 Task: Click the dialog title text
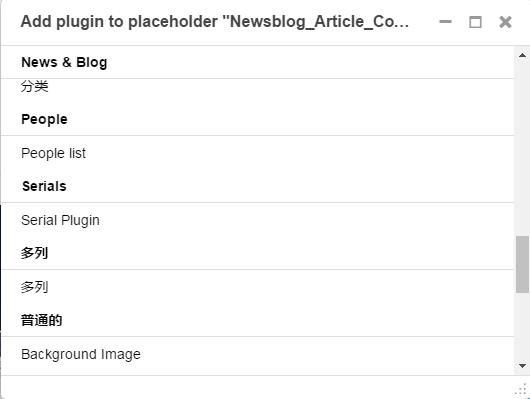215,22
